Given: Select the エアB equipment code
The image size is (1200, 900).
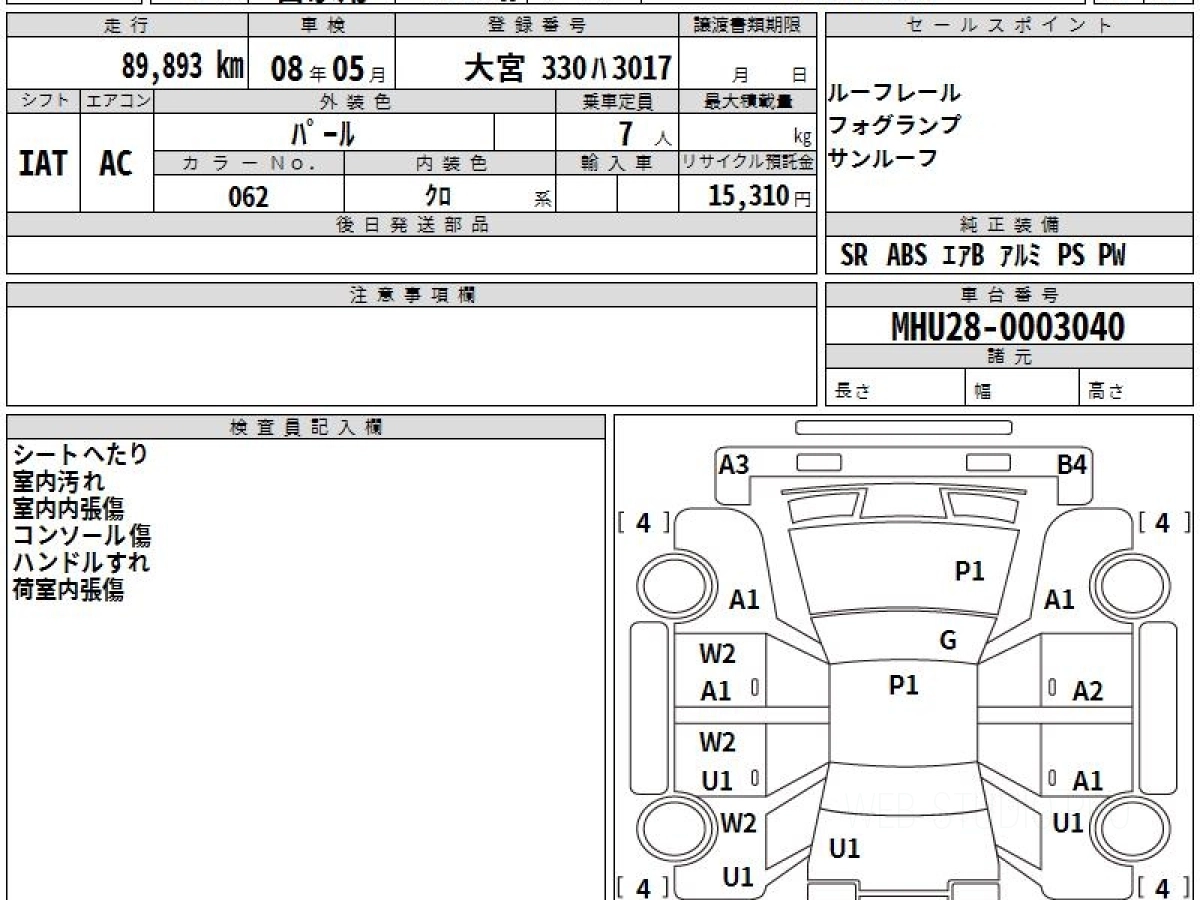Looking at the screenshot, I should (963, 256).
